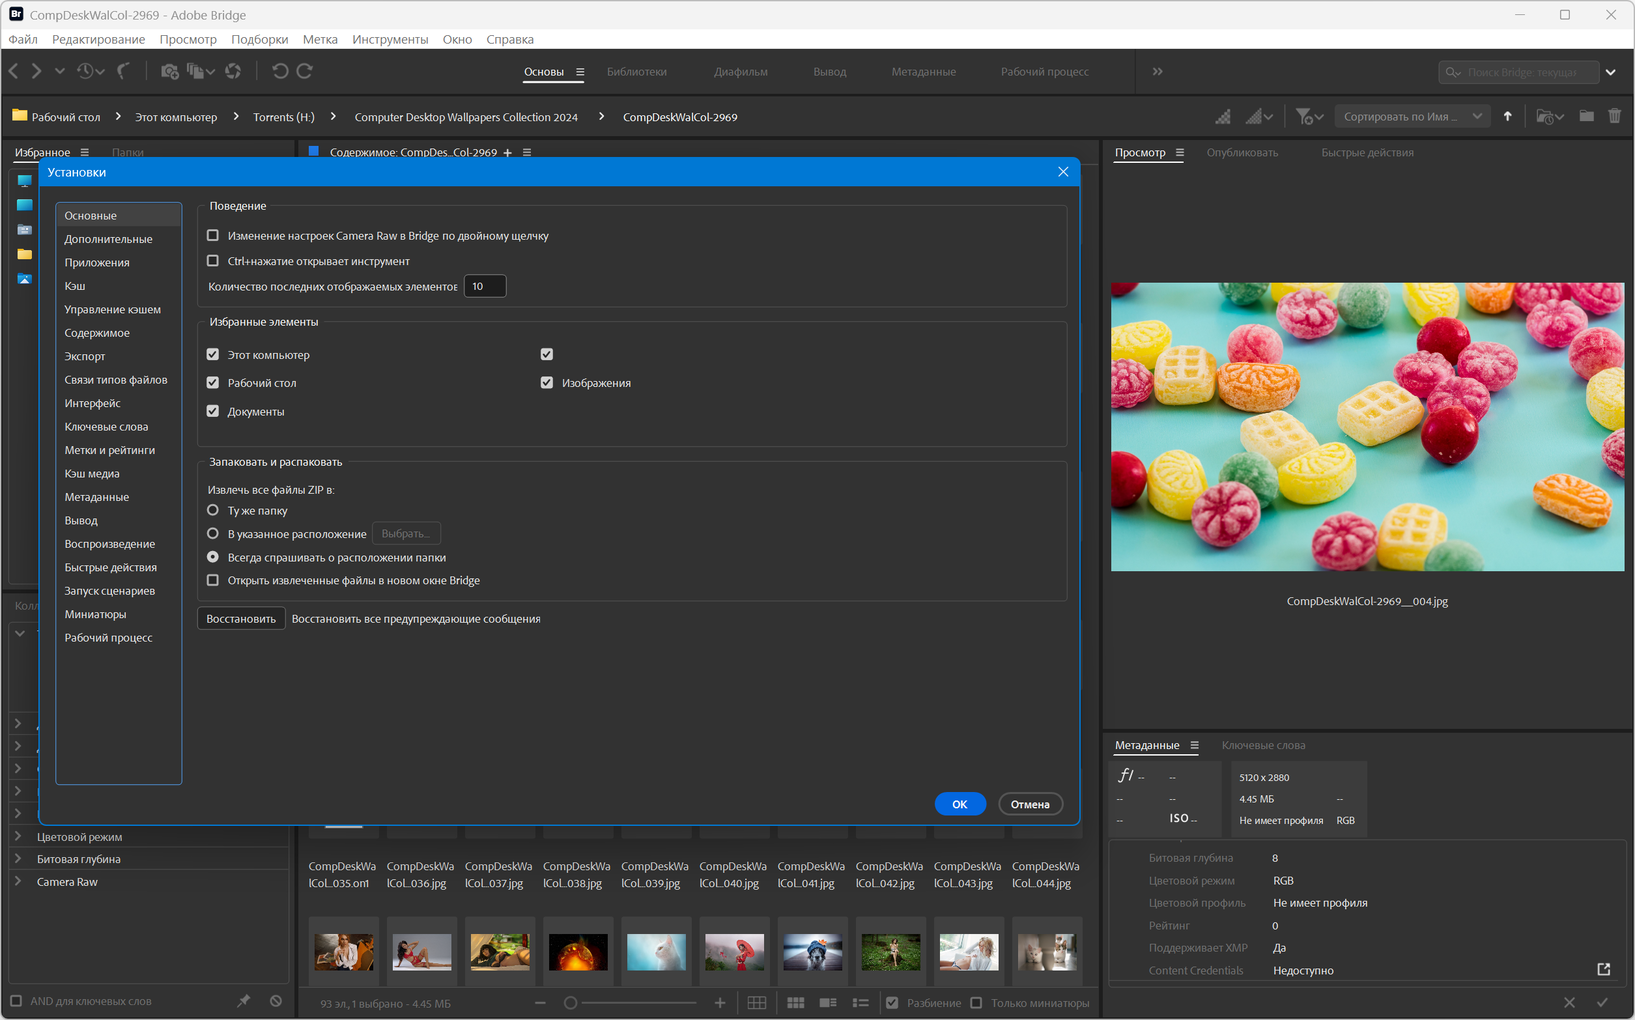Click the trash delete item icon

(x=1614, y=117)
